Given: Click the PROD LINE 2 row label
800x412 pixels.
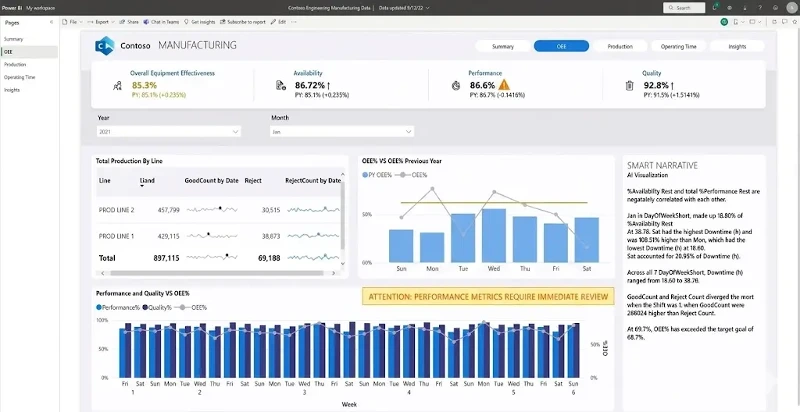Looking at the screenshot, I should [x=116, y=210].
